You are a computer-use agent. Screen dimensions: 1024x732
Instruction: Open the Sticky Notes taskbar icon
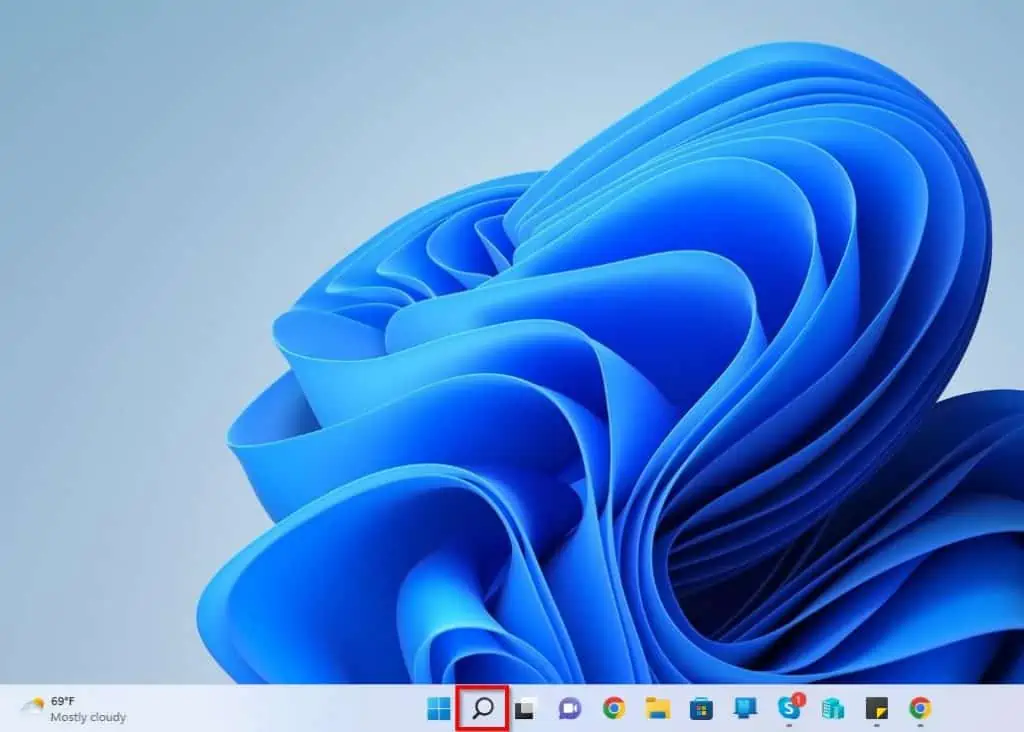tap(876, 709)
